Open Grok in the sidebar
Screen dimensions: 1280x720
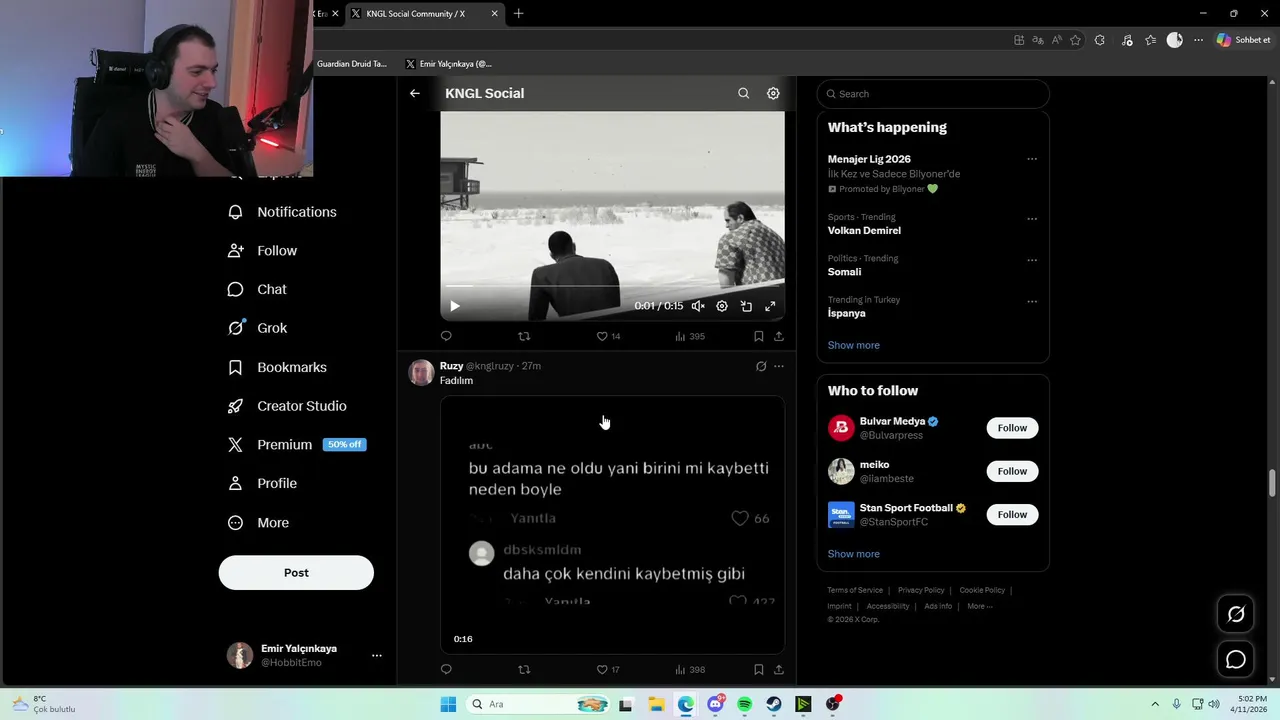click(257, 328)
